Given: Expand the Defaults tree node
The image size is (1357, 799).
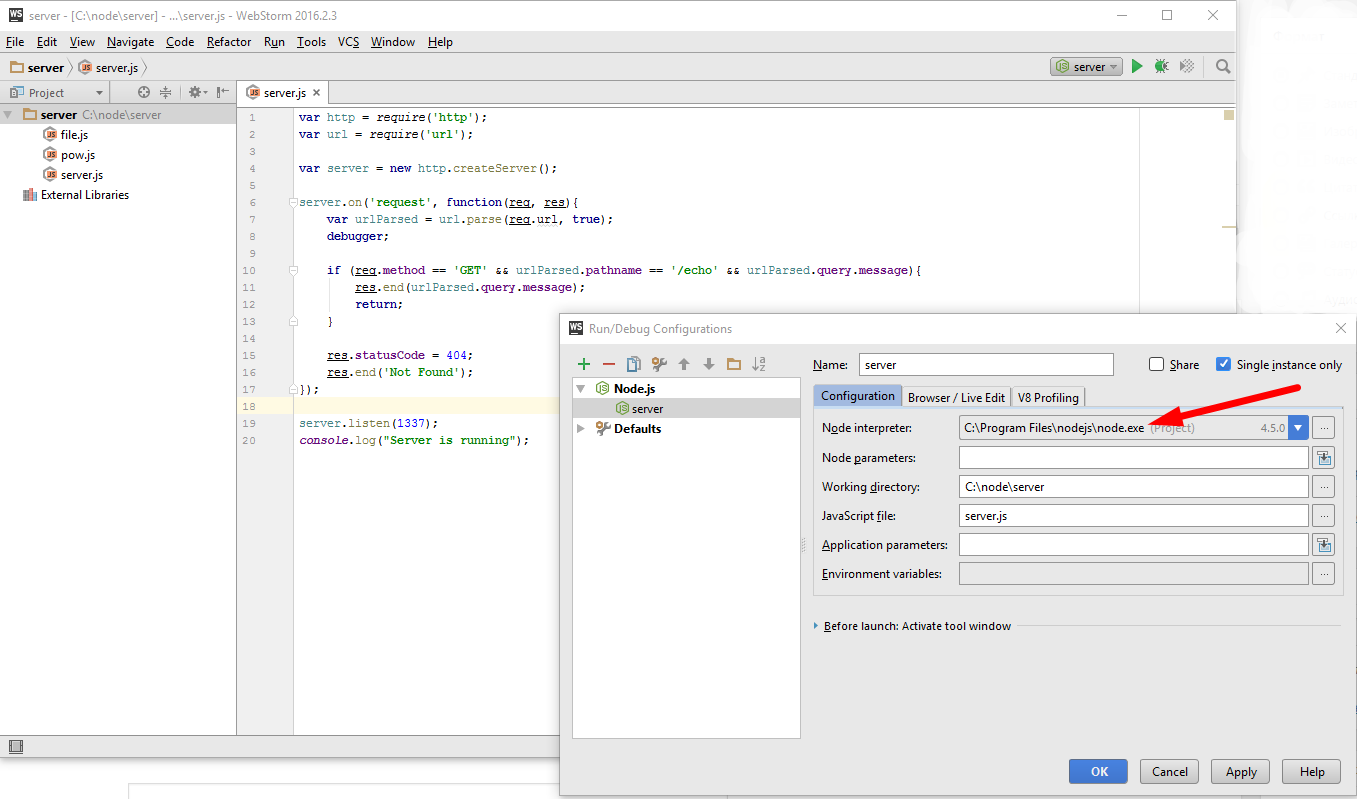Looking at the screenshot, I should 582,429.
